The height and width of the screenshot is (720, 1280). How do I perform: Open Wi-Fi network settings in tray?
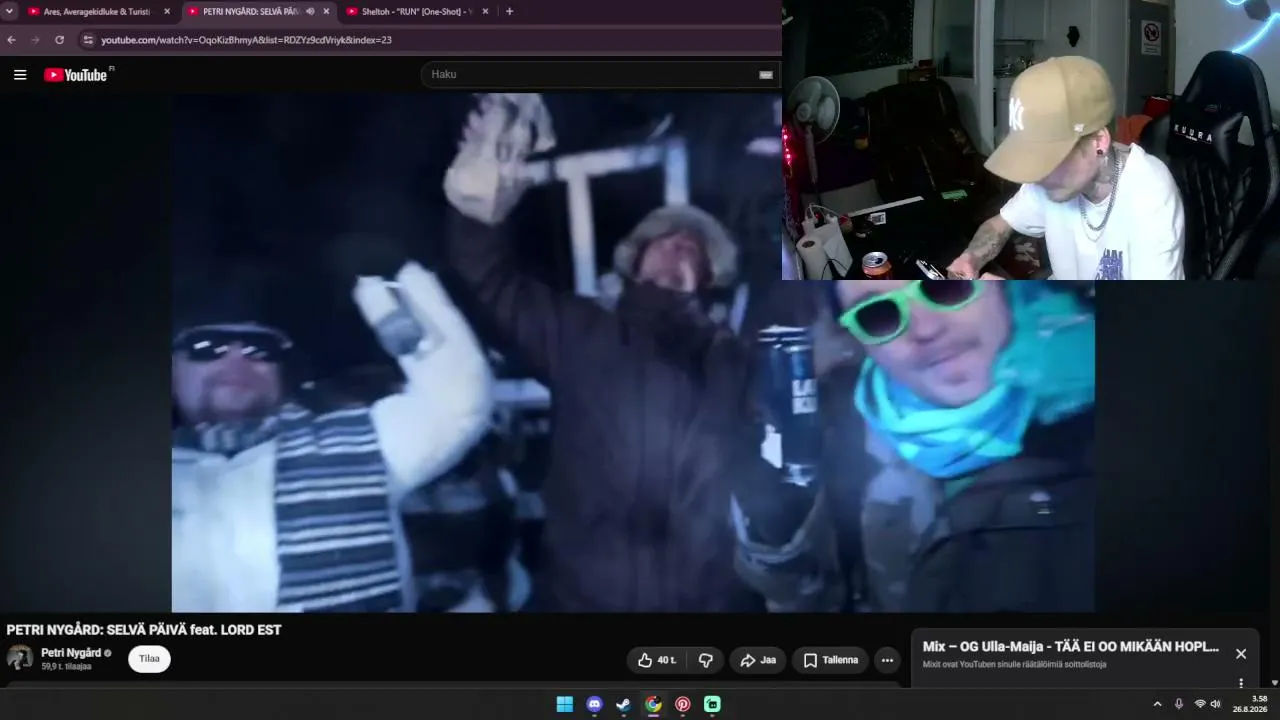pos(1200,704)
